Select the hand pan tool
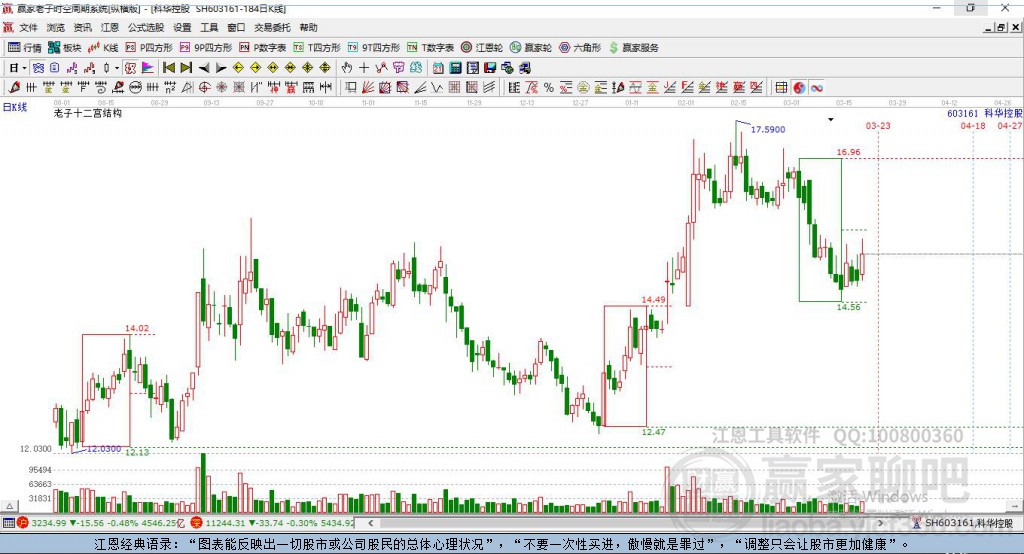Screen dimensions: 1024x554 tap(347, 68)
